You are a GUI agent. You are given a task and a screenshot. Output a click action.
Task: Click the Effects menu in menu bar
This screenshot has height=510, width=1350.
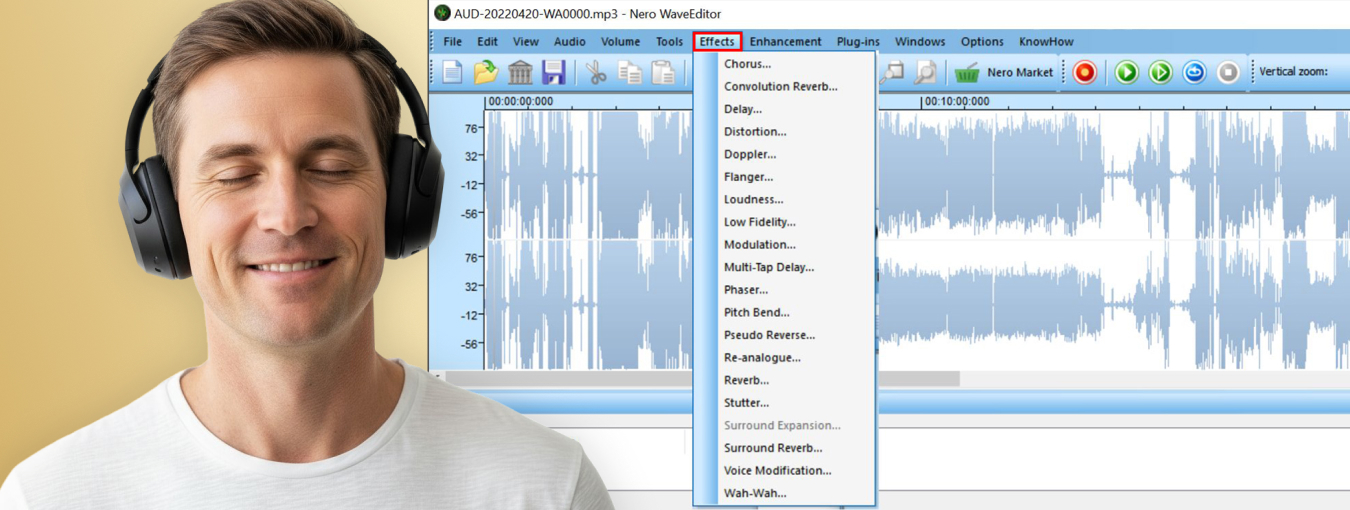click(x=717, y=41)
